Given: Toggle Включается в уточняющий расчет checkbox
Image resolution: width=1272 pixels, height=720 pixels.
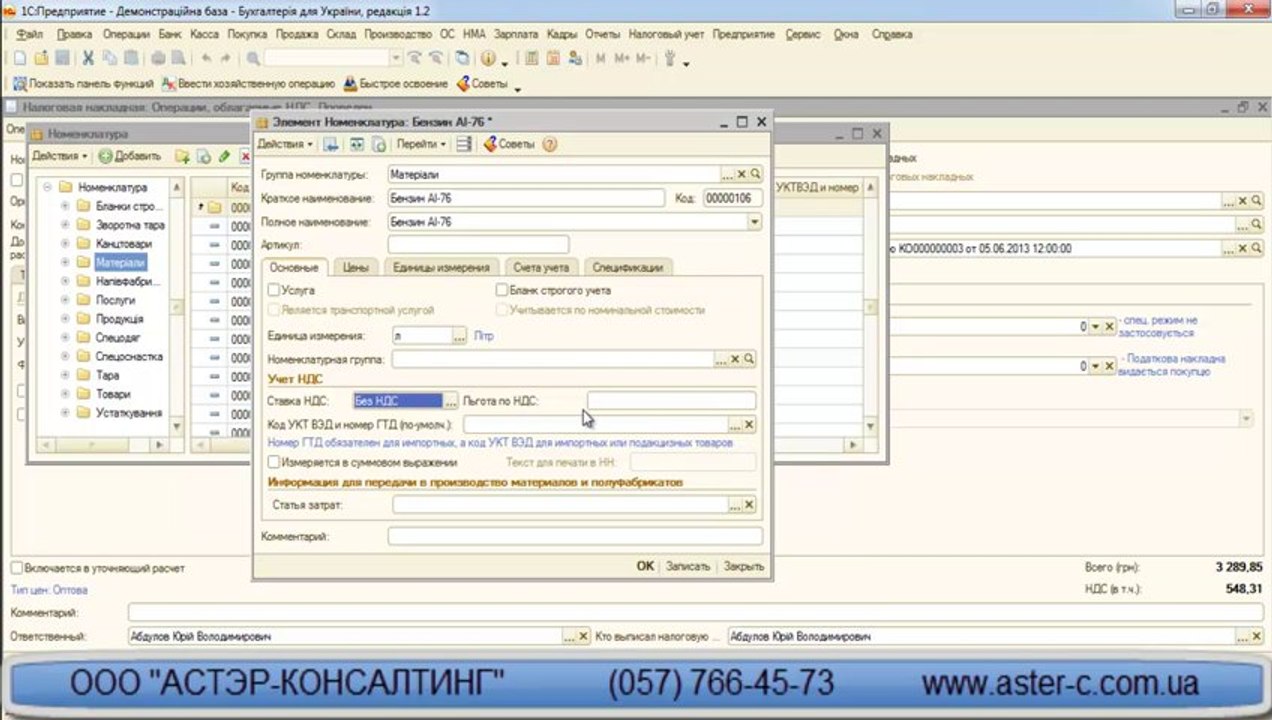Looking at the screenshot, I should [x=17, y=568].
